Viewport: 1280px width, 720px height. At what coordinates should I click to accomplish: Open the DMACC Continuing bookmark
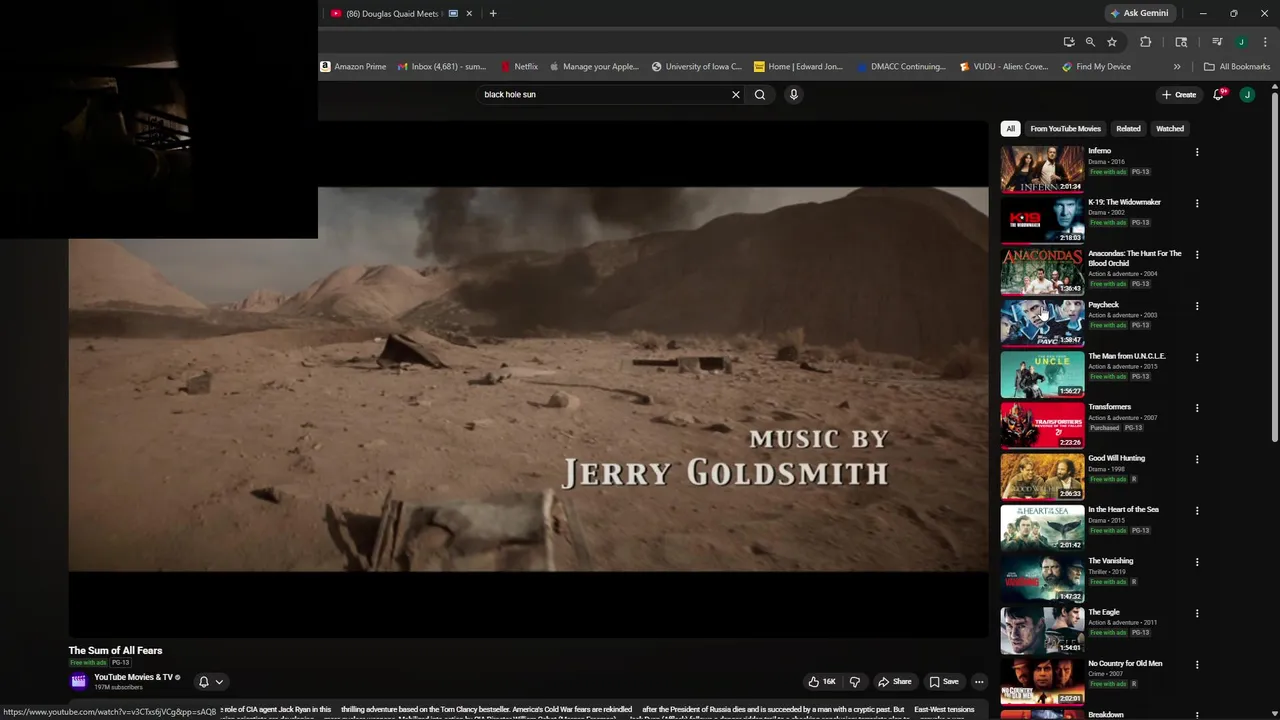coord(900,67)
